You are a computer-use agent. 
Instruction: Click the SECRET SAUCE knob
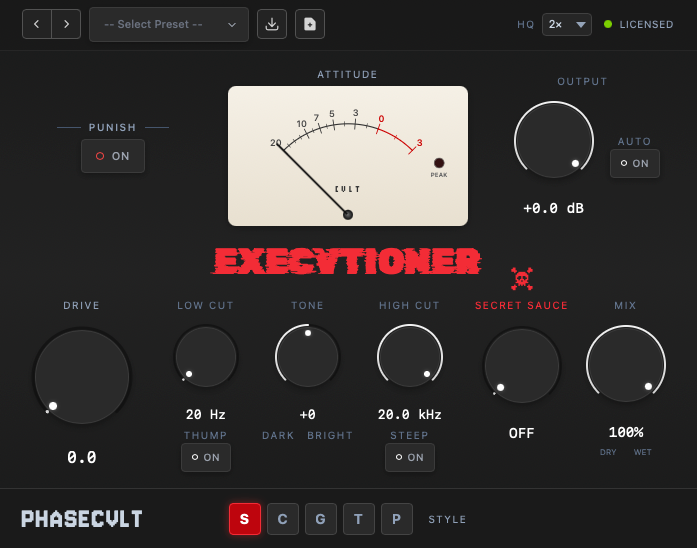click(x=522, y=366)
